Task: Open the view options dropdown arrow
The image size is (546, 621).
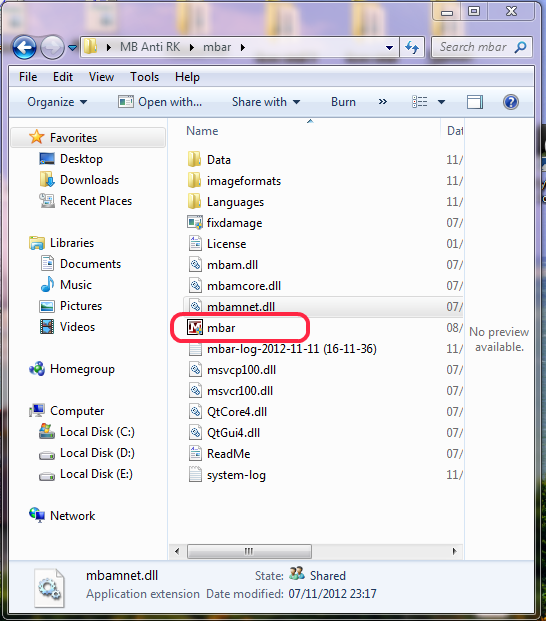Action: (x=441, y=102)
